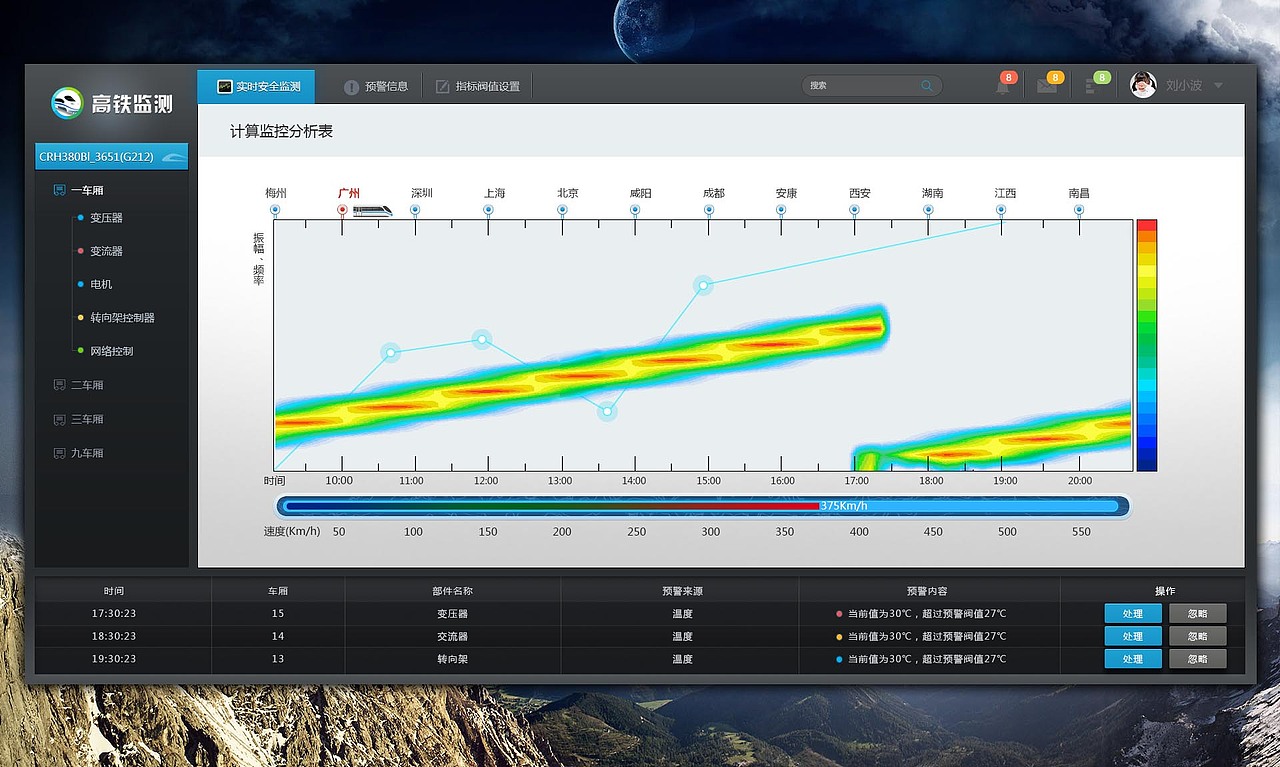Select the 上海 station marker

pyautogui.click(x=488, y=210)
